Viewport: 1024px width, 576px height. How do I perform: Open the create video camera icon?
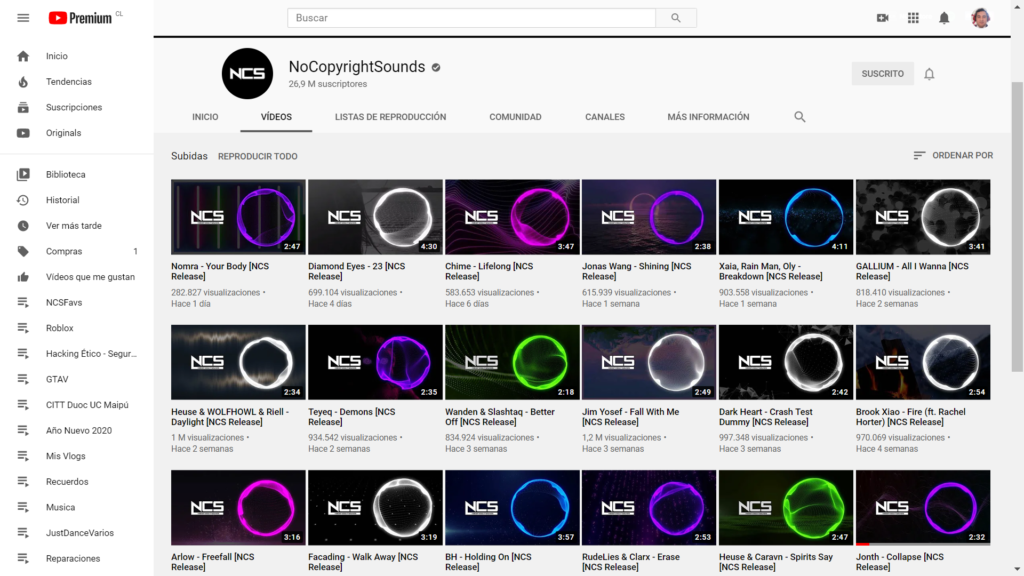click(882, 18)
